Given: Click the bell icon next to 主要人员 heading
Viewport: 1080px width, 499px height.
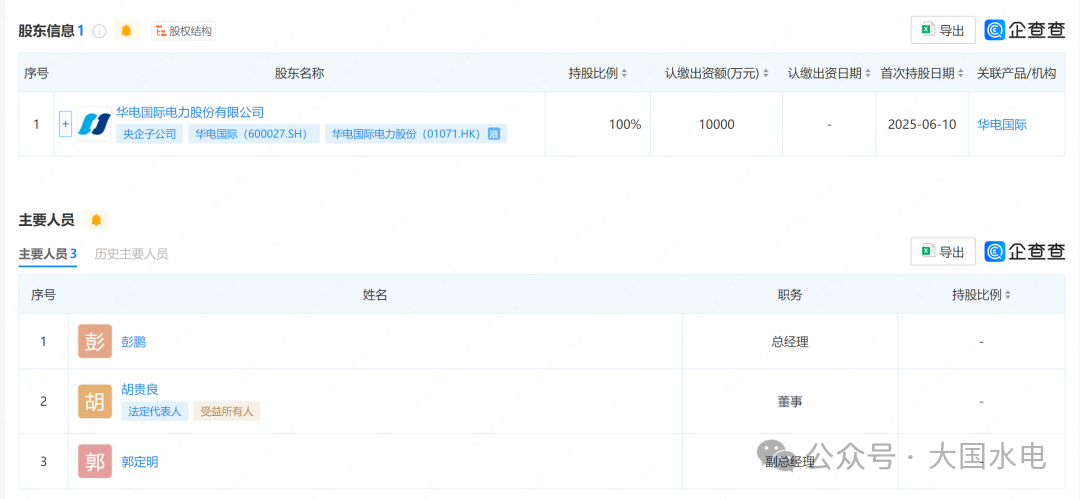Looking at the screenshot, I should 96,220.
